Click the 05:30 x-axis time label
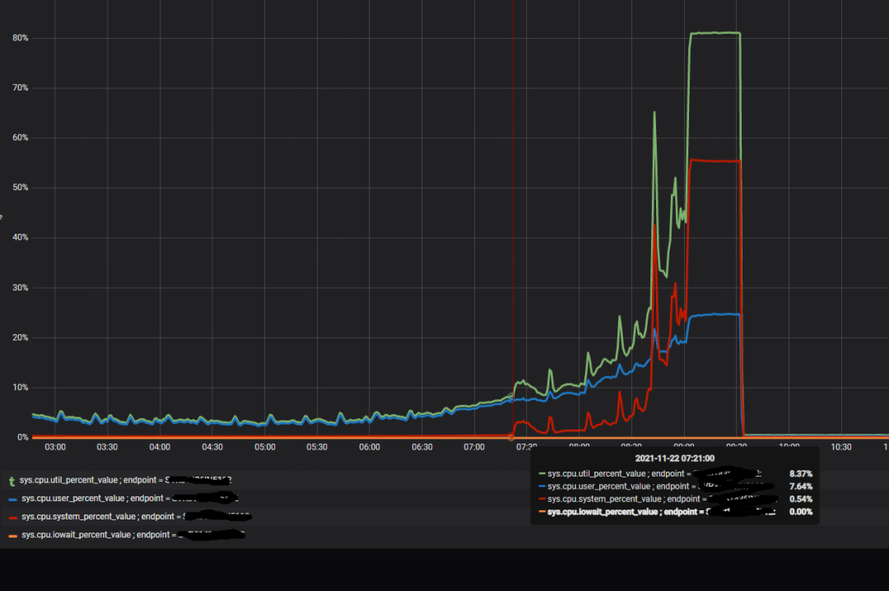Image resolution: width=889 pixels, height=591 pixels. 317,447
